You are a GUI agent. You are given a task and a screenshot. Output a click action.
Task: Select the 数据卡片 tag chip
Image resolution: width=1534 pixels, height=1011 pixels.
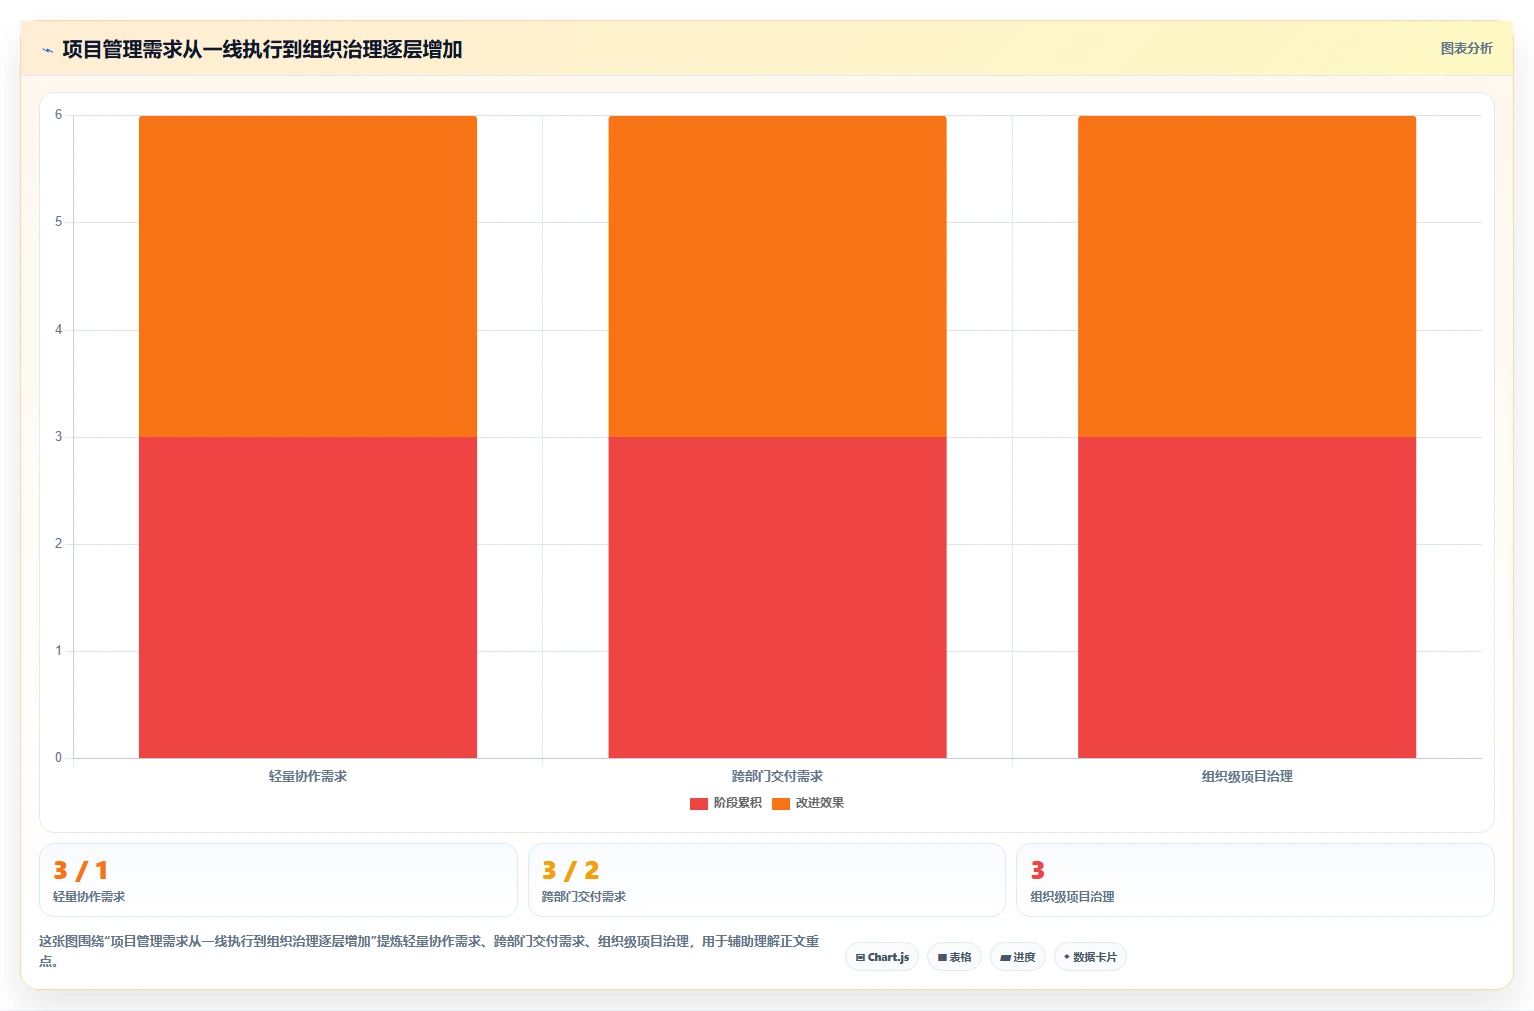pos(1090,957)
